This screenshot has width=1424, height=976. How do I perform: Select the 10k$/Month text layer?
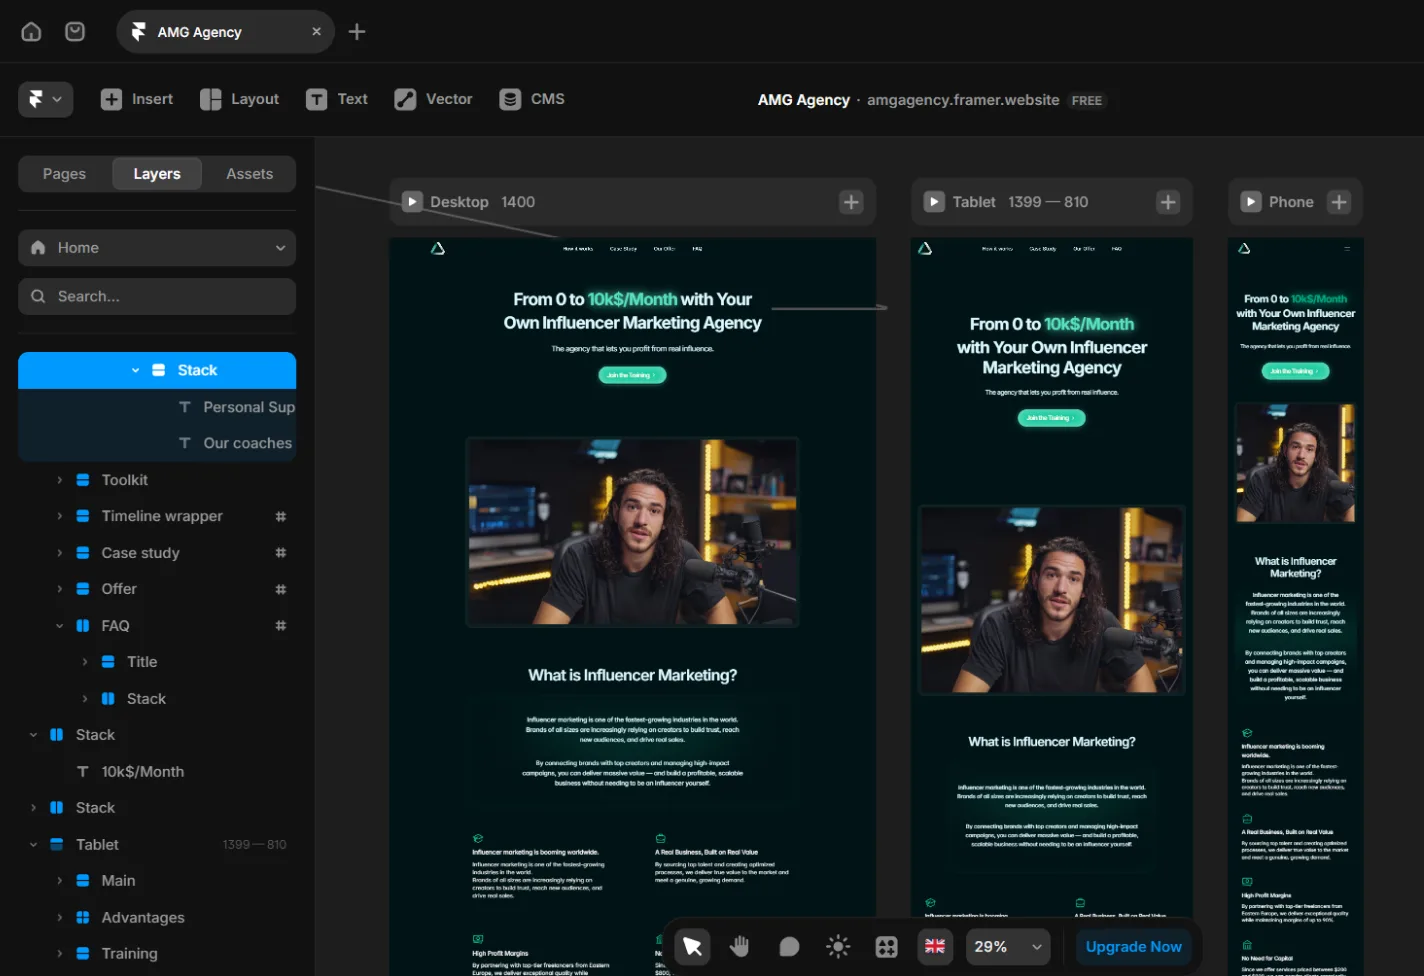tap(142, 772)
